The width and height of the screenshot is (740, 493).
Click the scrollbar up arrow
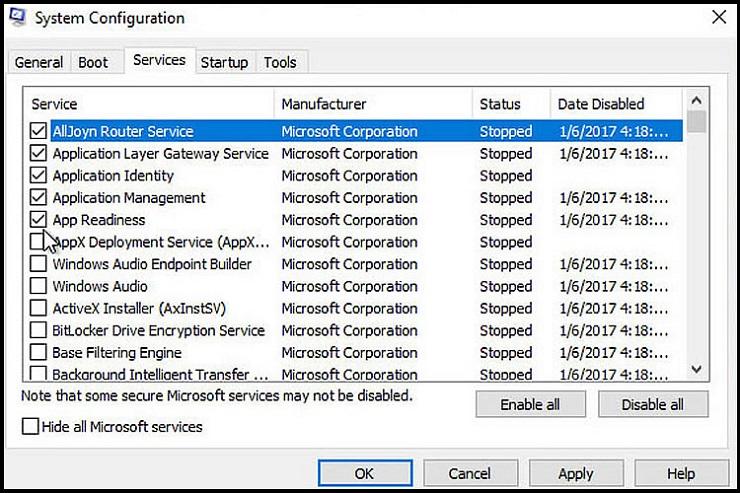pyautogui.click(x=697, y=100)
